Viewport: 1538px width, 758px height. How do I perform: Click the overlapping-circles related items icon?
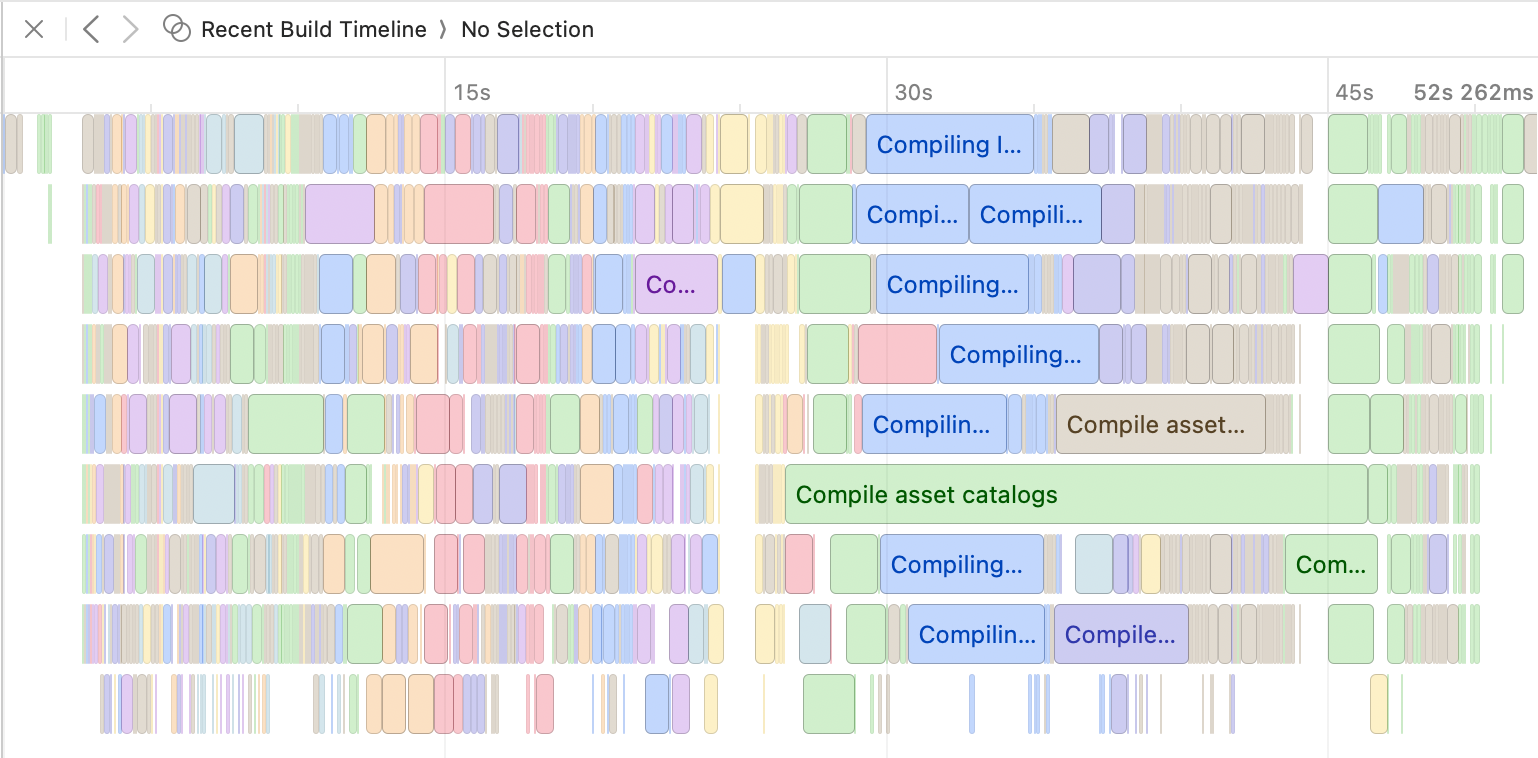point(177,29)
